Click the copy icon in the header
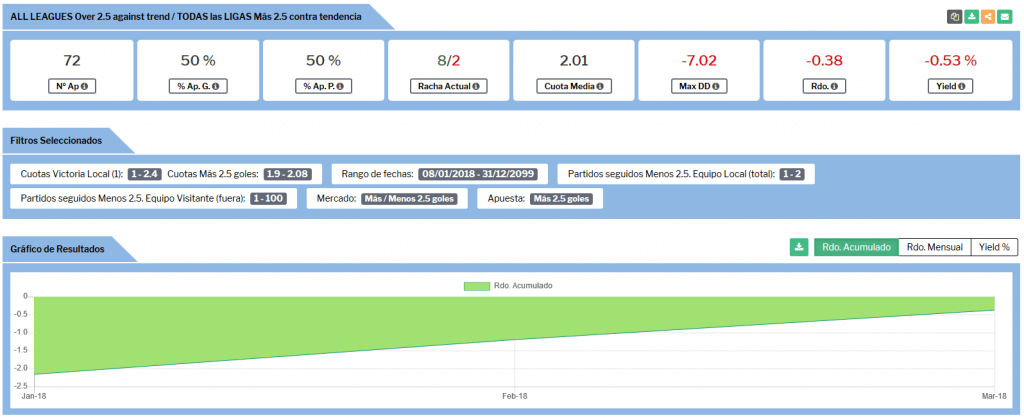1024x418 pixels. click(955, 17)
